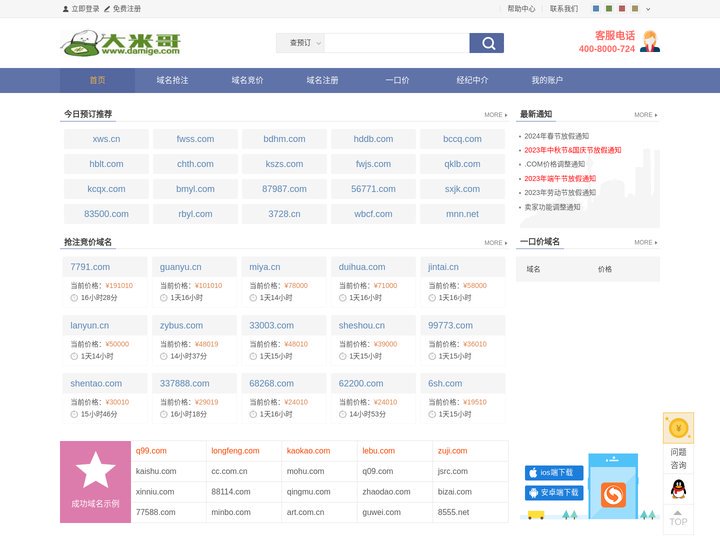This screenshot has height=540, width=720.
Task: Open 2023年中秋节&国庆节放假通知 notice
Action: tap(573, 150)
